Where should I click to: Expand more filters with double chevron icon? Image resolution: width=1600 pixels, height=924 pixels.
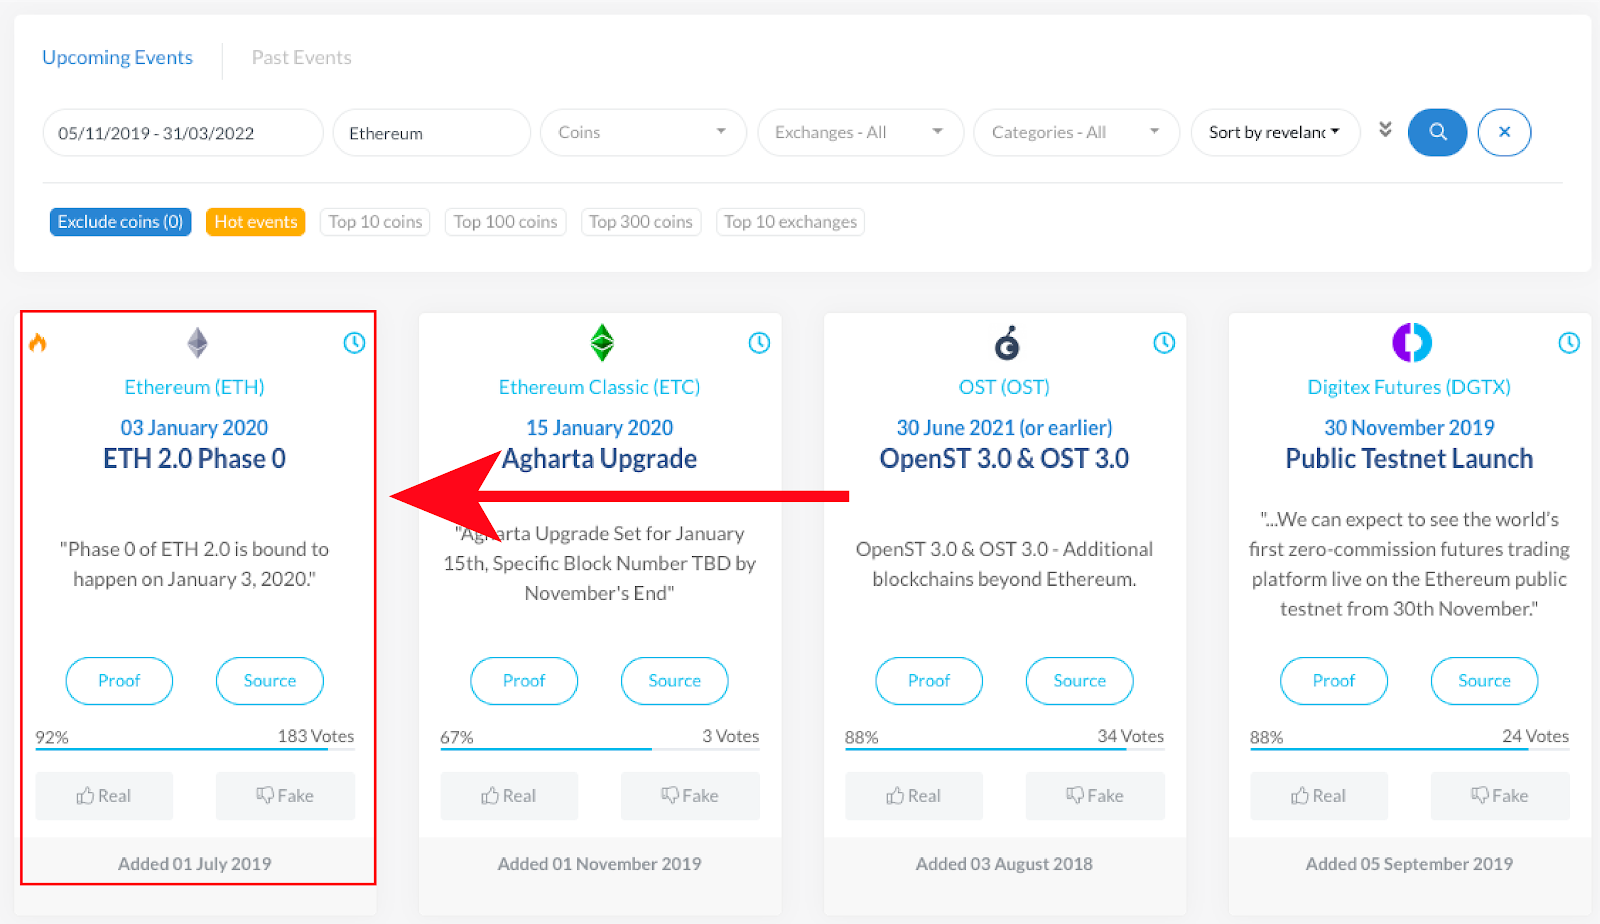(1385, 130)
